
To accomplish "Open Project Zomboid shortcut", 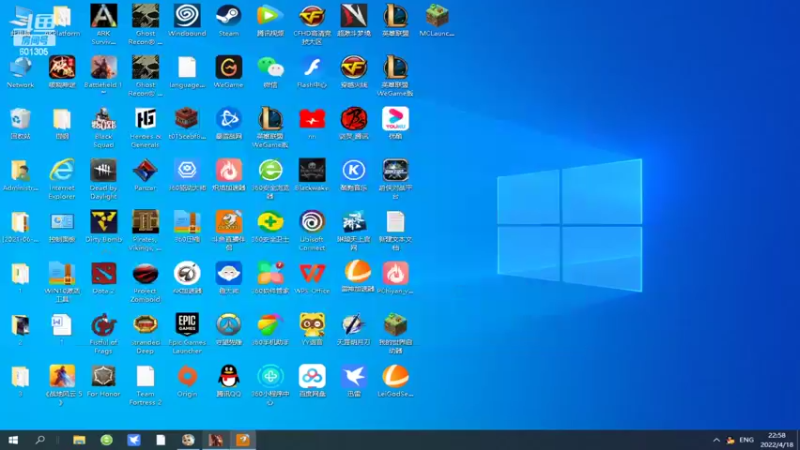I will pyautogui.click(x=145, y=282).
